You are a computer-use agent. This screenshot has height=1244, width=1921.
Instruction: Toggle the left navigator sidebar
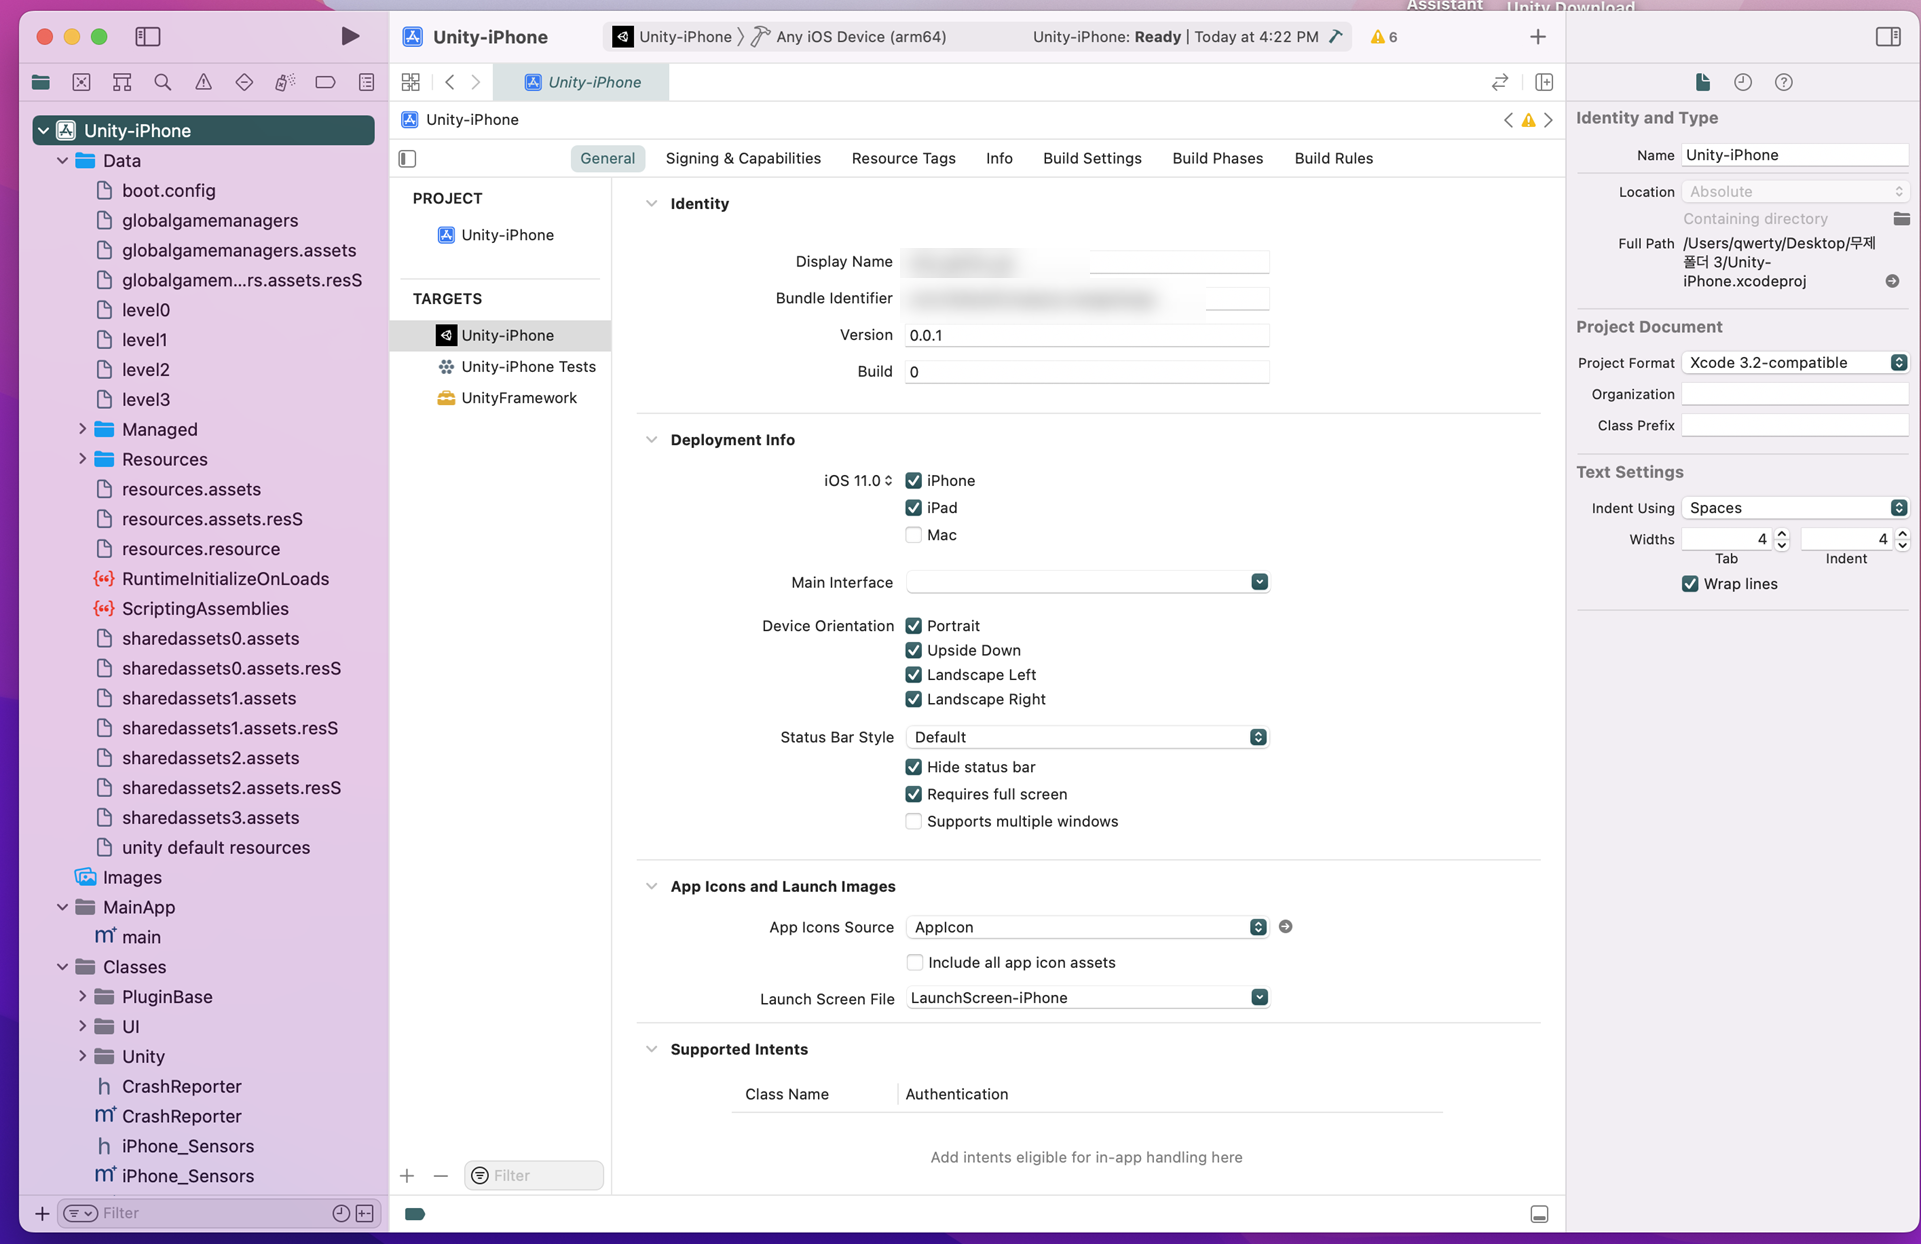pos(148,36)
